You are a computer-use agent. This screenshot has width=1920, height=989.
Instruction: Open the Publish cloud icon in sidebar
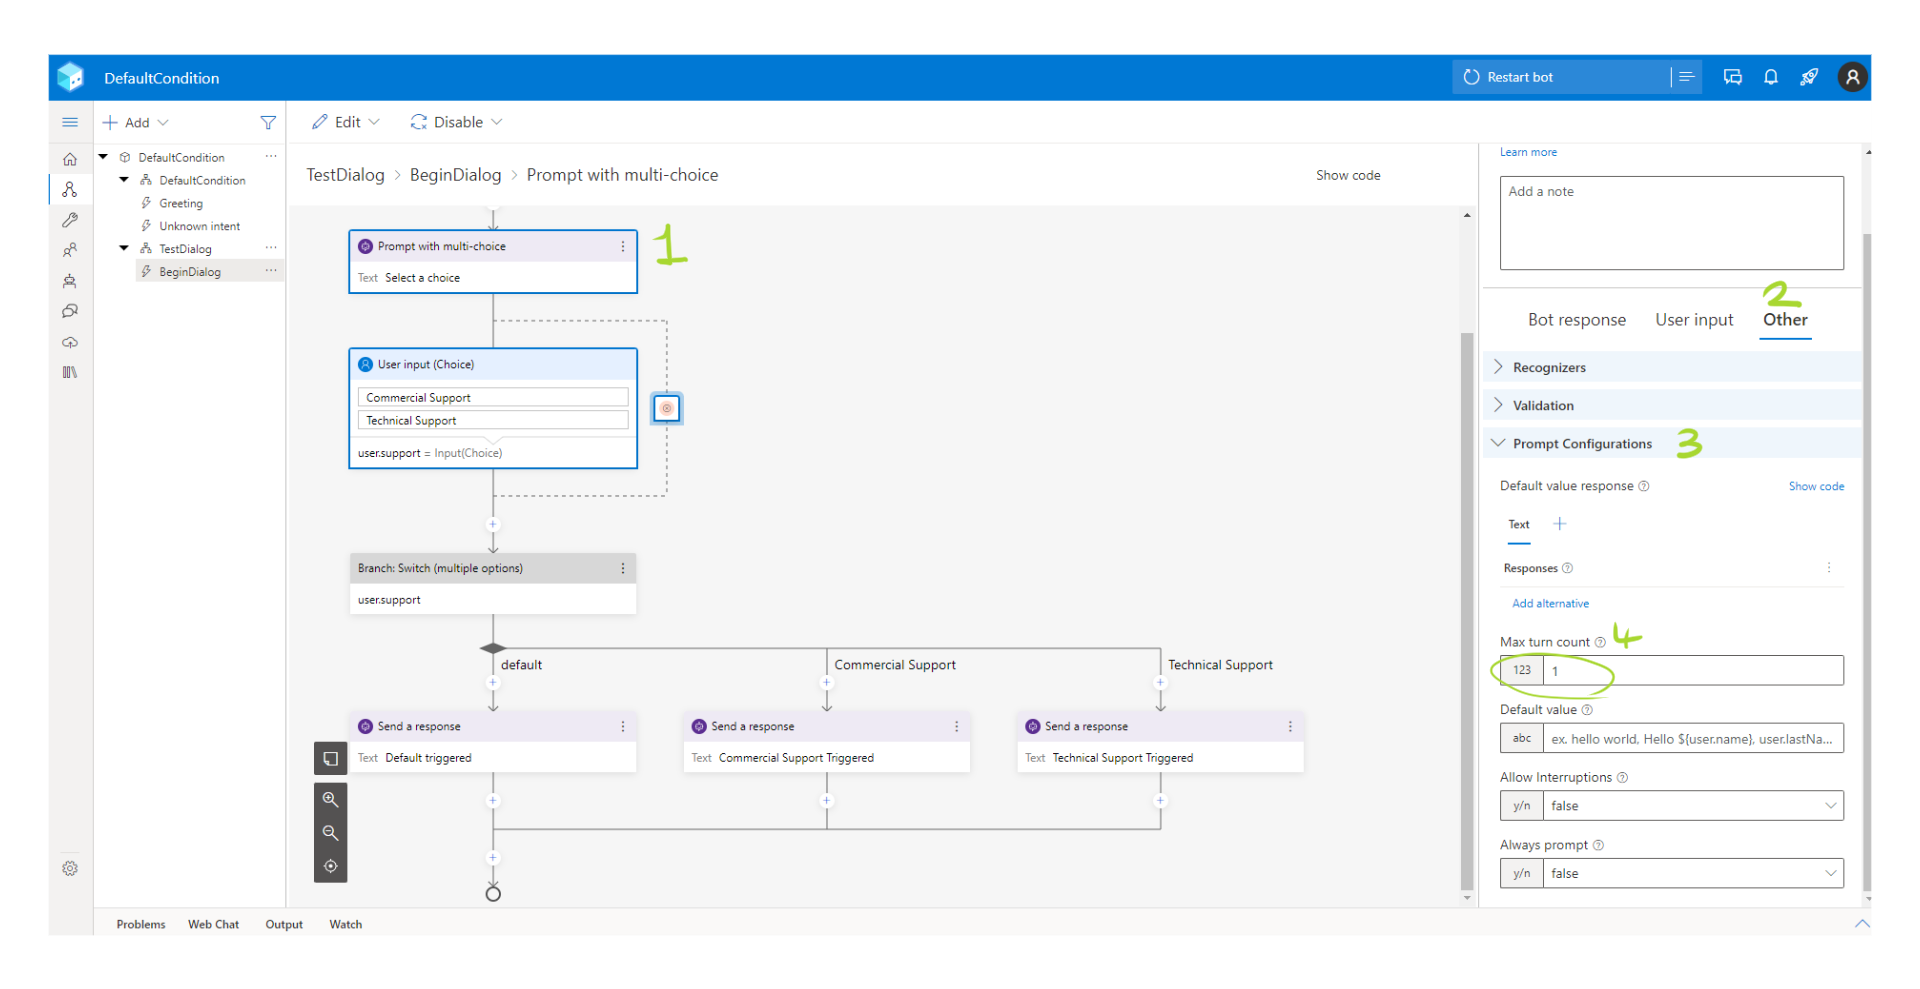click(70, 342)
